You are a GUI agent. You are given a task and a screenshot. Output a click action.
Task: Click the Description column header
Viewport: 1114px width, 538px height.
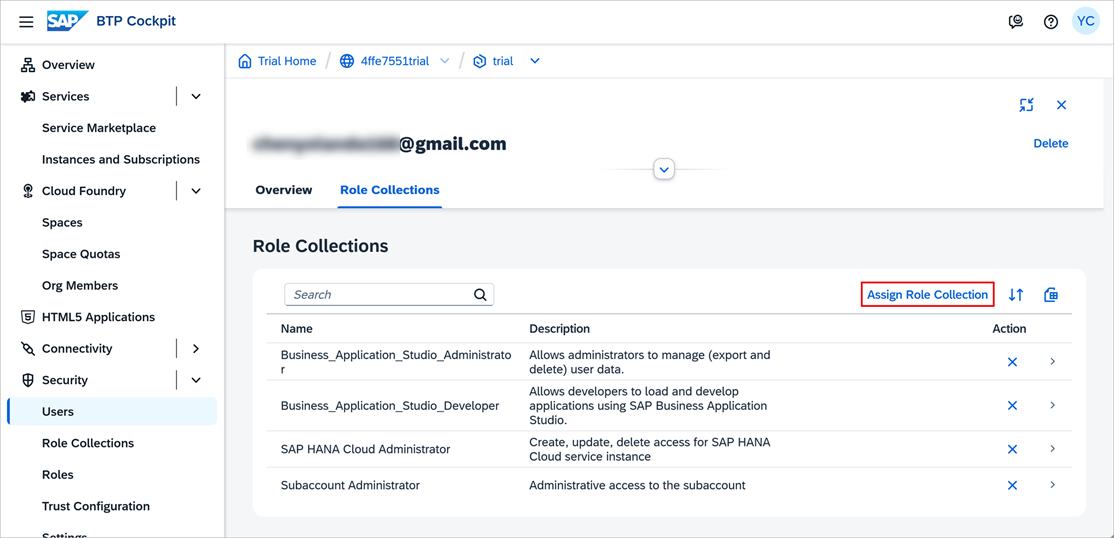tap(560, 329)
